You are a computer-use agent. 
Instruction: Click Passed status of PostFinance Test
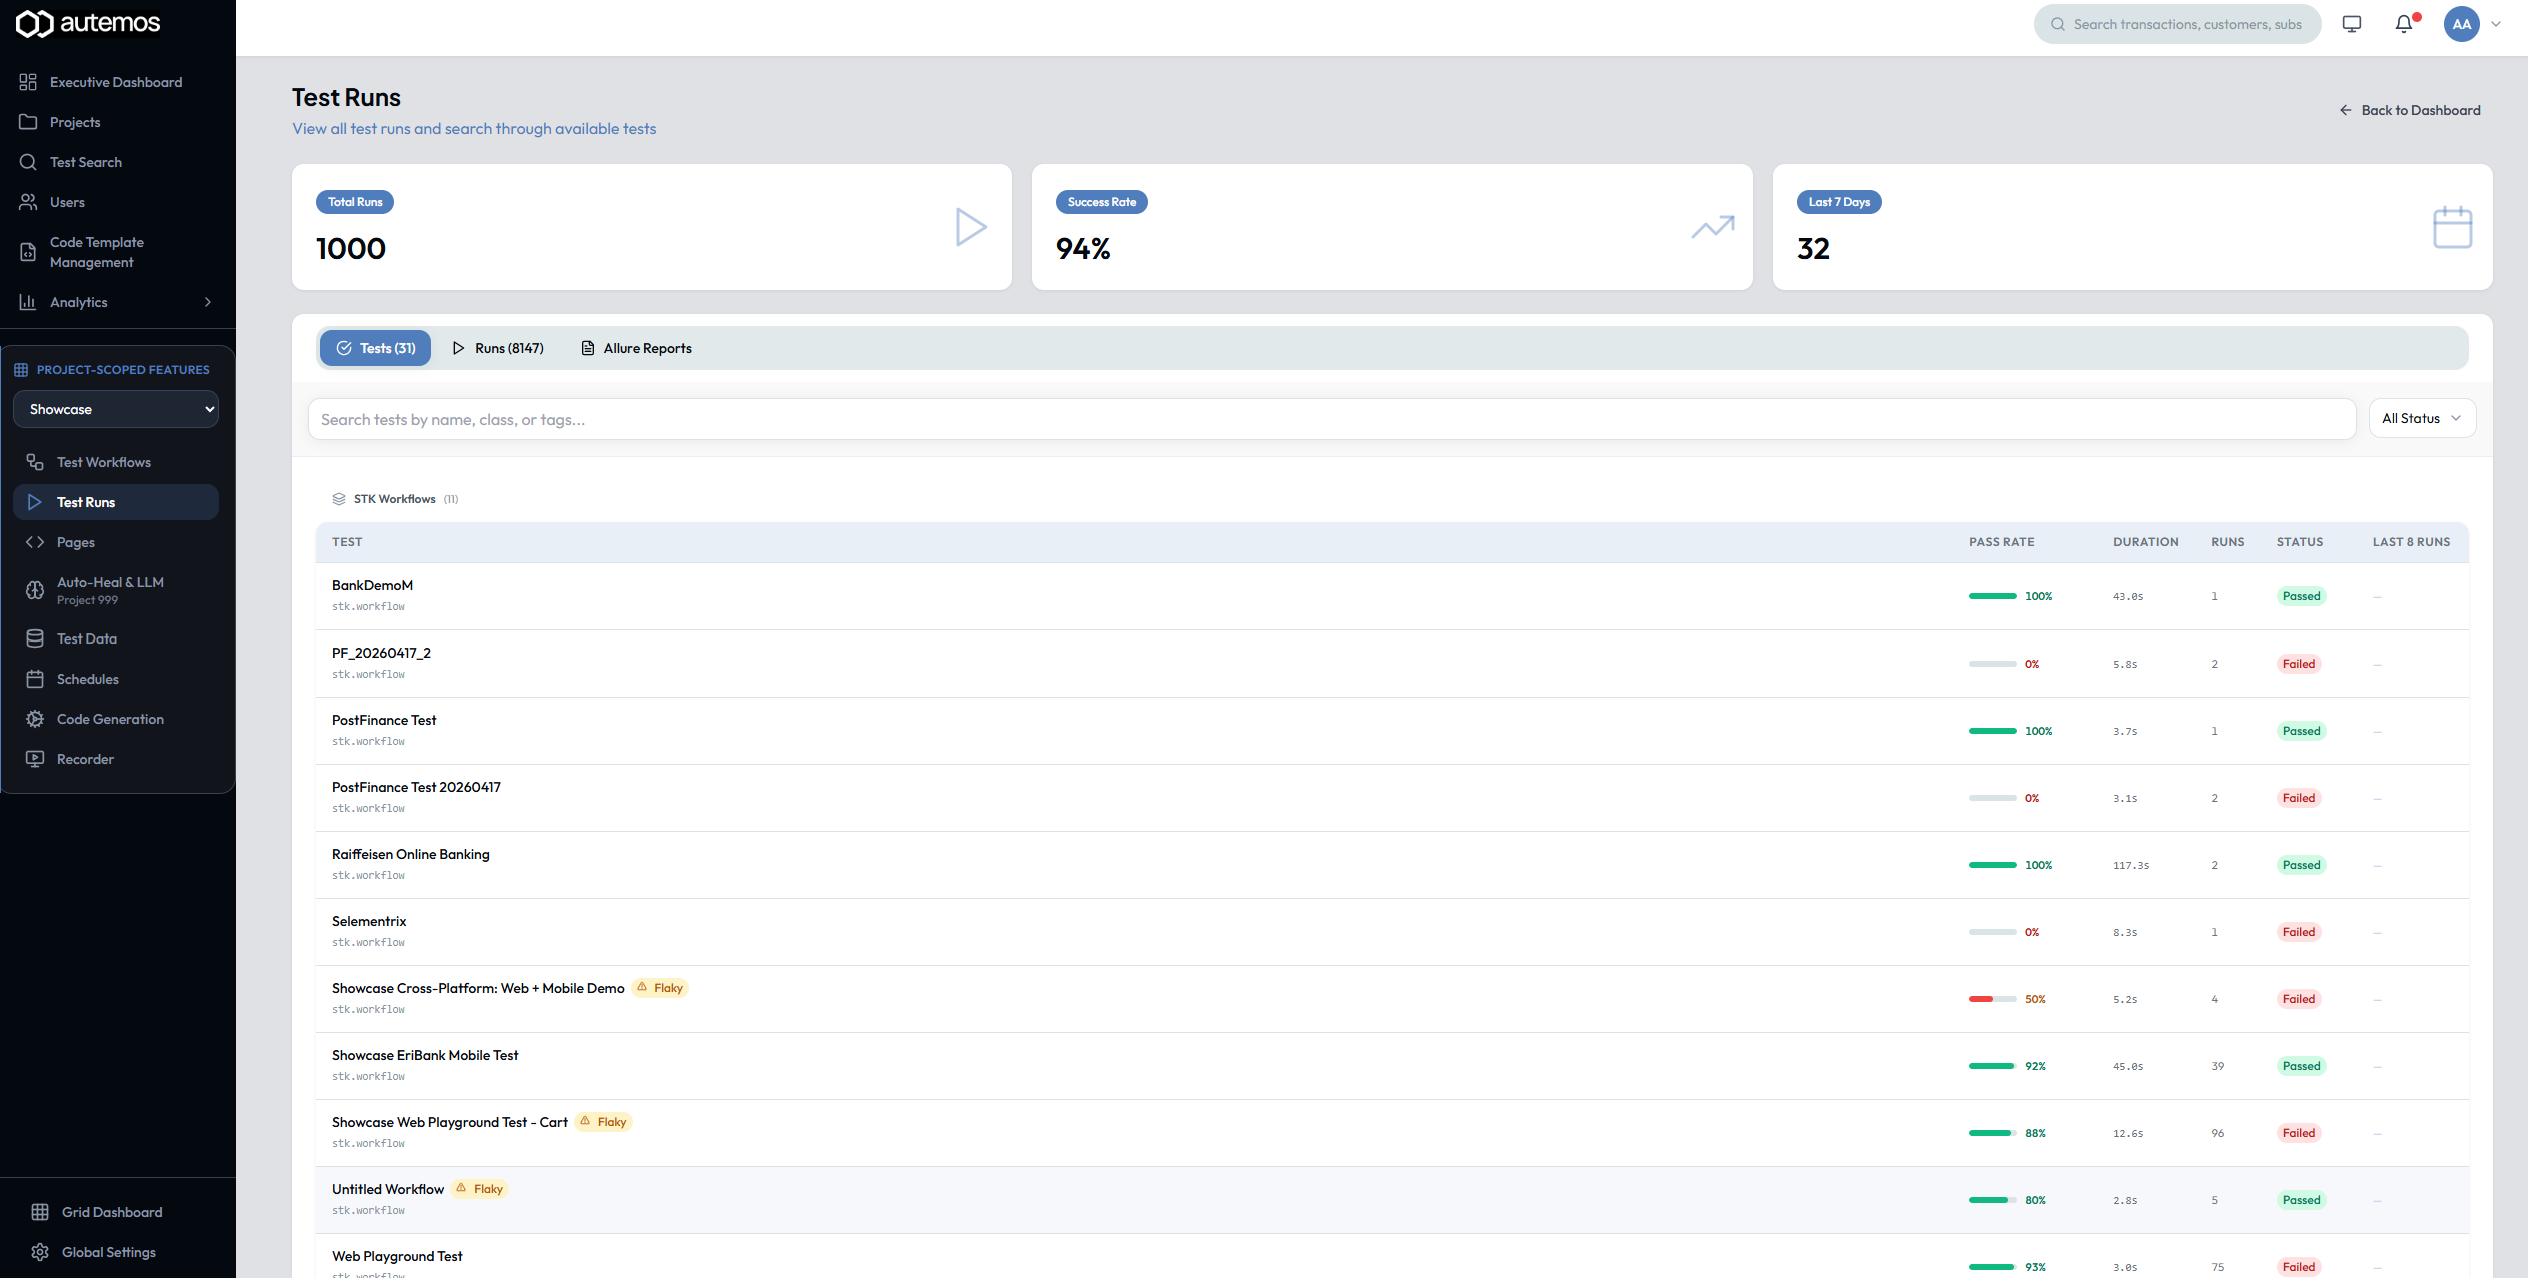click(2301, 731)
